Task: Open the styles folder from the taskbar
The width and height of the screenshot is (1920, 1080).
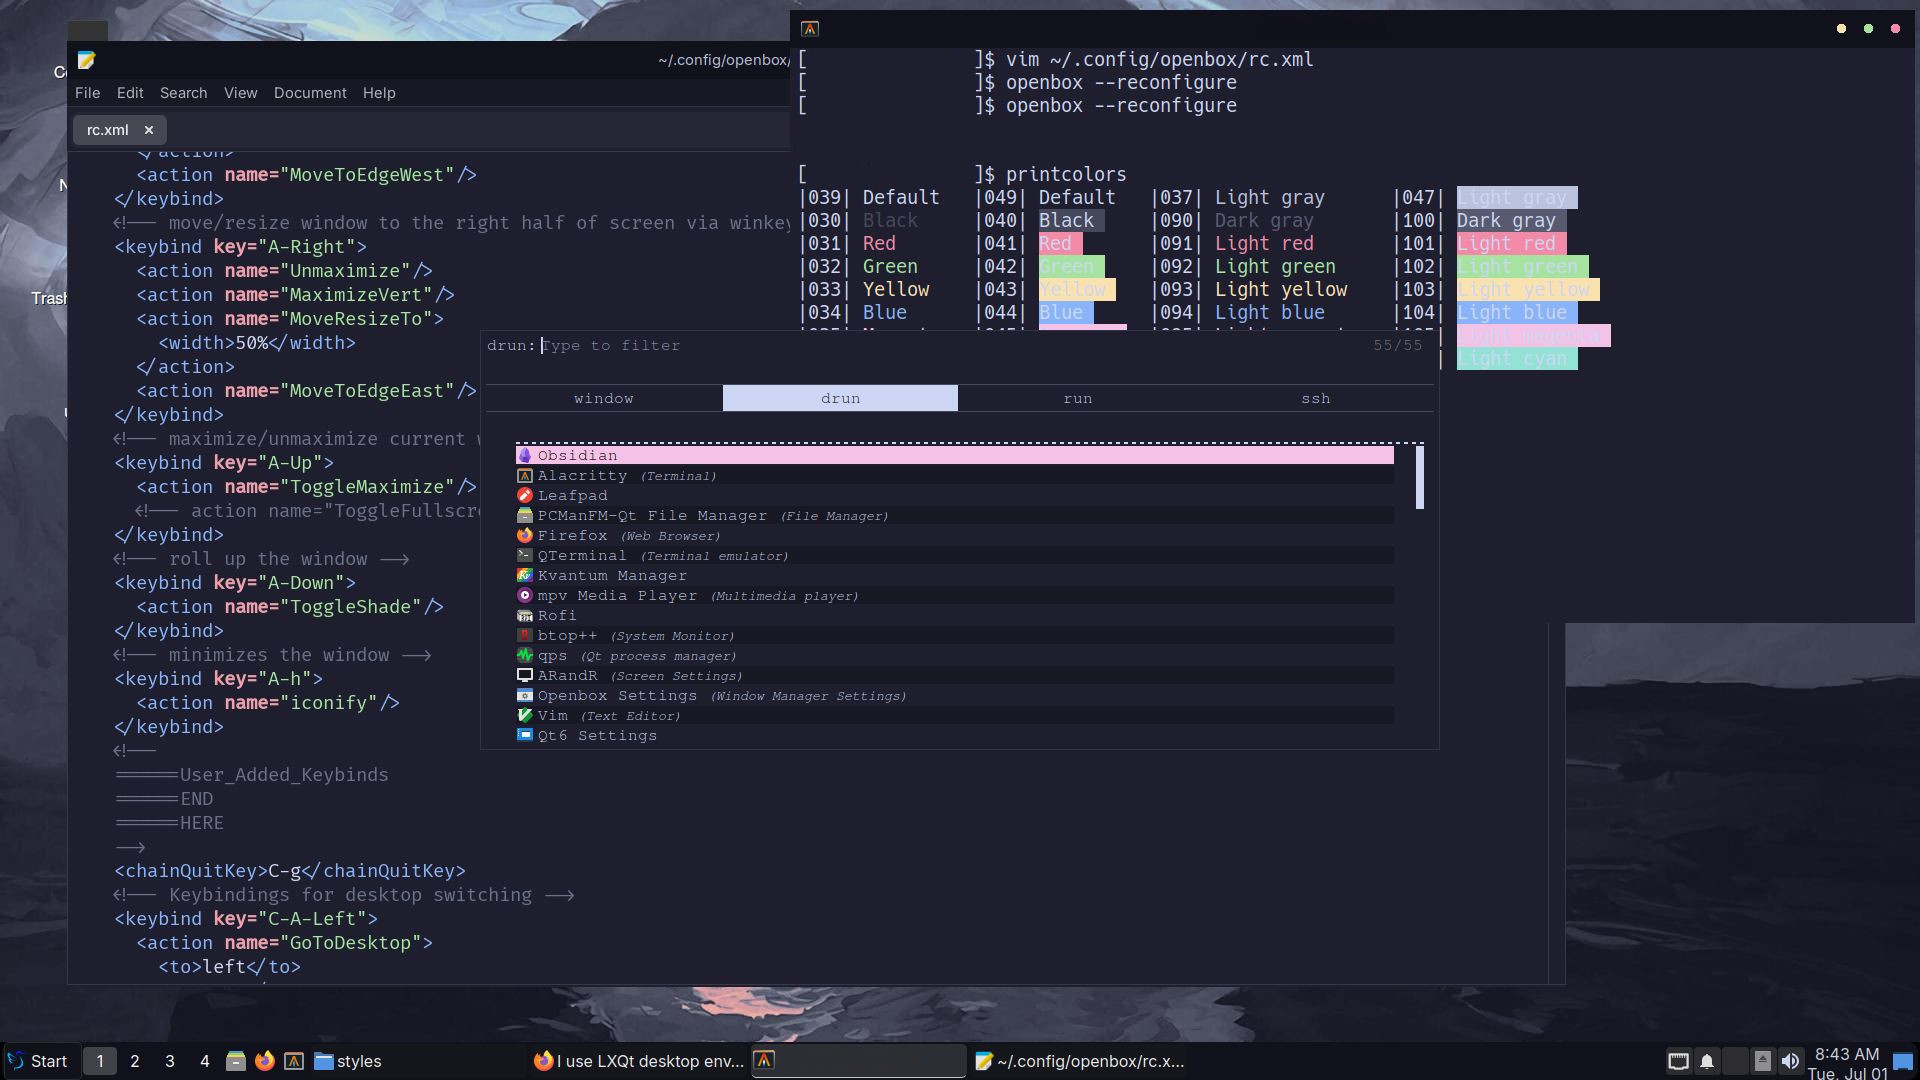Action: (348, 1061)
